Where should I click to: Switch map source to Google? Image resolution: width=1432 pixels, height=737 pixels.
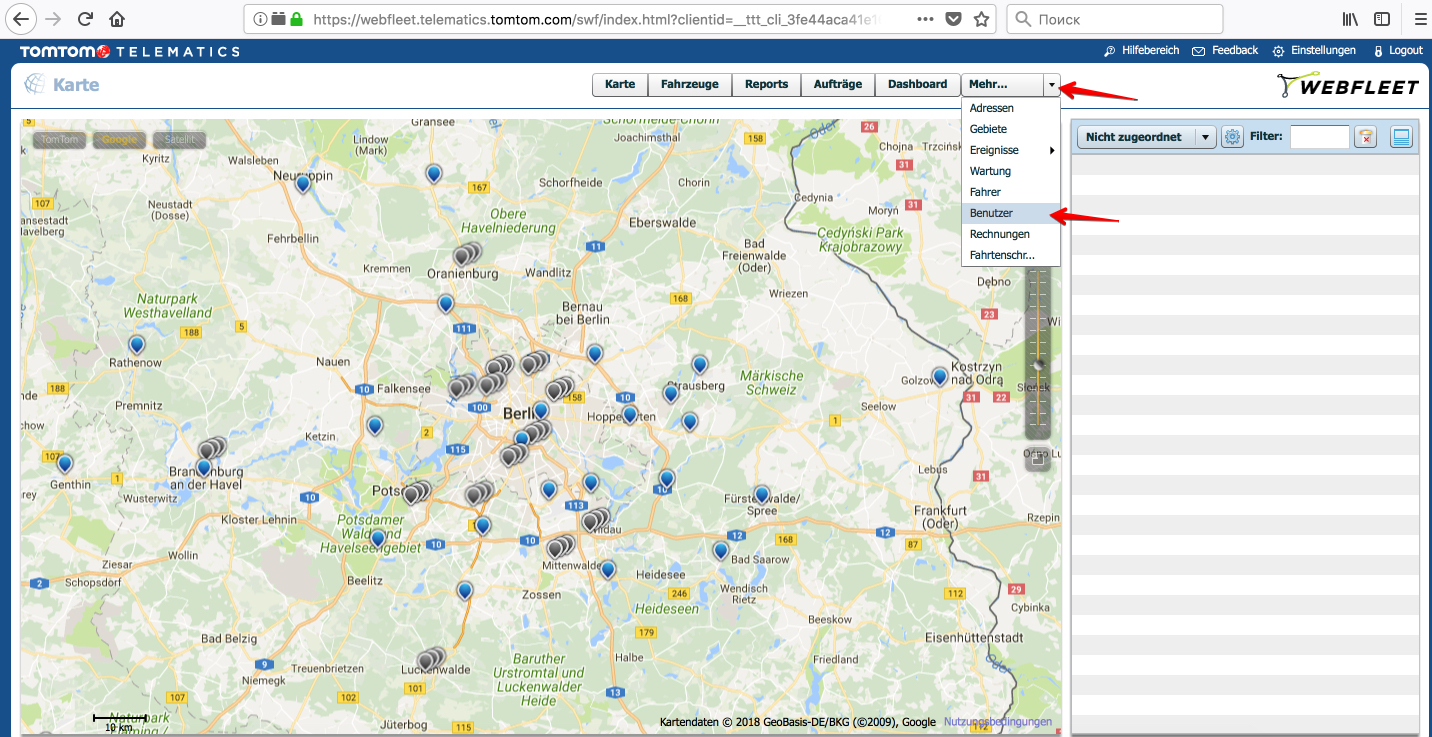click(119, 140)
